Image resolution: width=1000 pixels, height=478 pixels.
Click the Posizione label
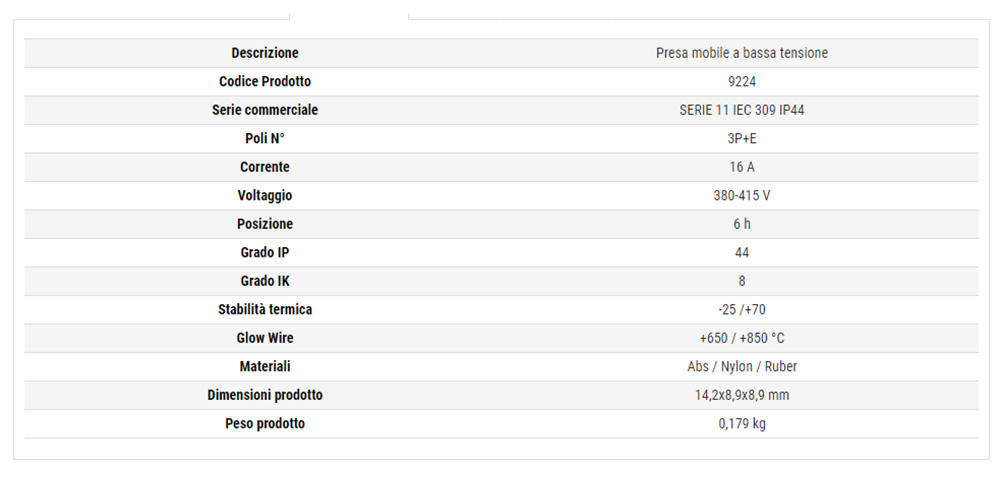(x=265, y=224)
